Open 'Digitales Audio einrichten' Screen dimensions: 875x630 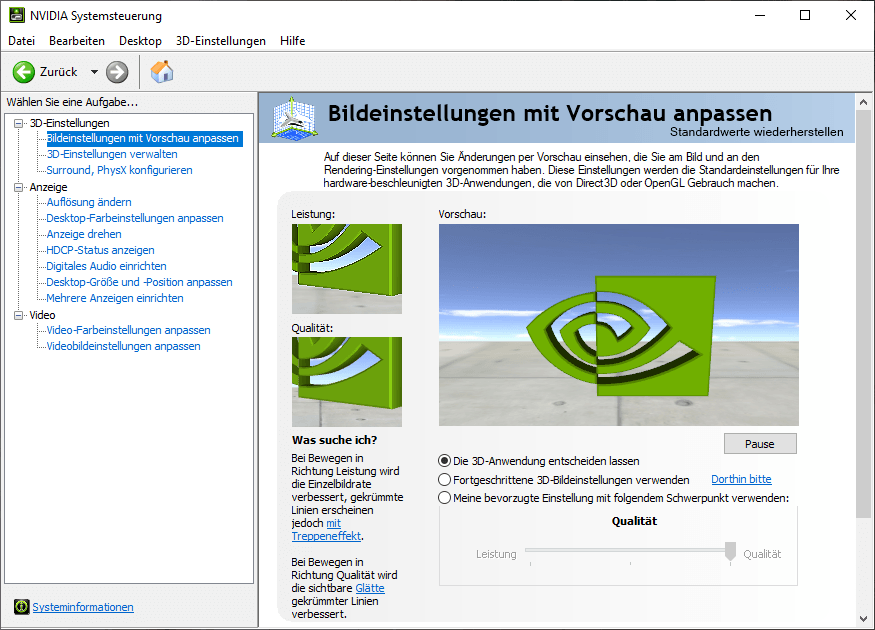tap(106, 266)
